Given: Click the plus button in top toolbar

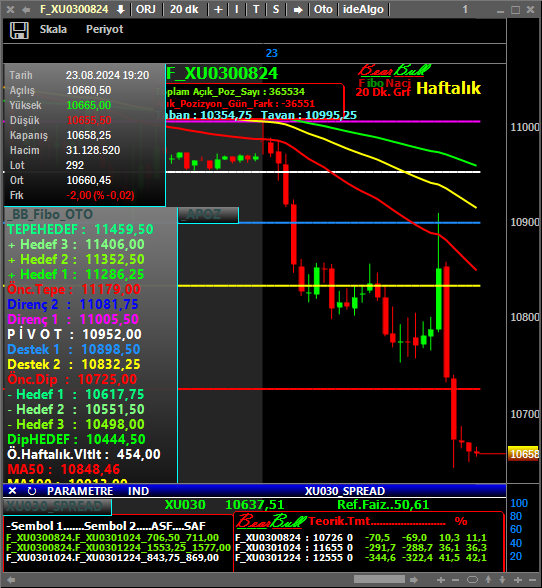Looking at the screenshot, I should [218, 9].
